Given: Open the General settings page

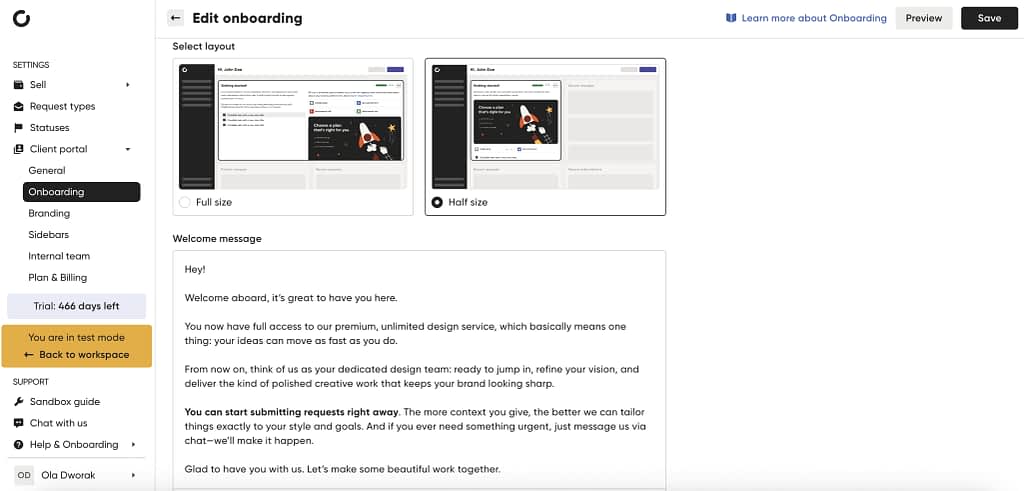Looking at the screenshot, I should pos(47,170).
